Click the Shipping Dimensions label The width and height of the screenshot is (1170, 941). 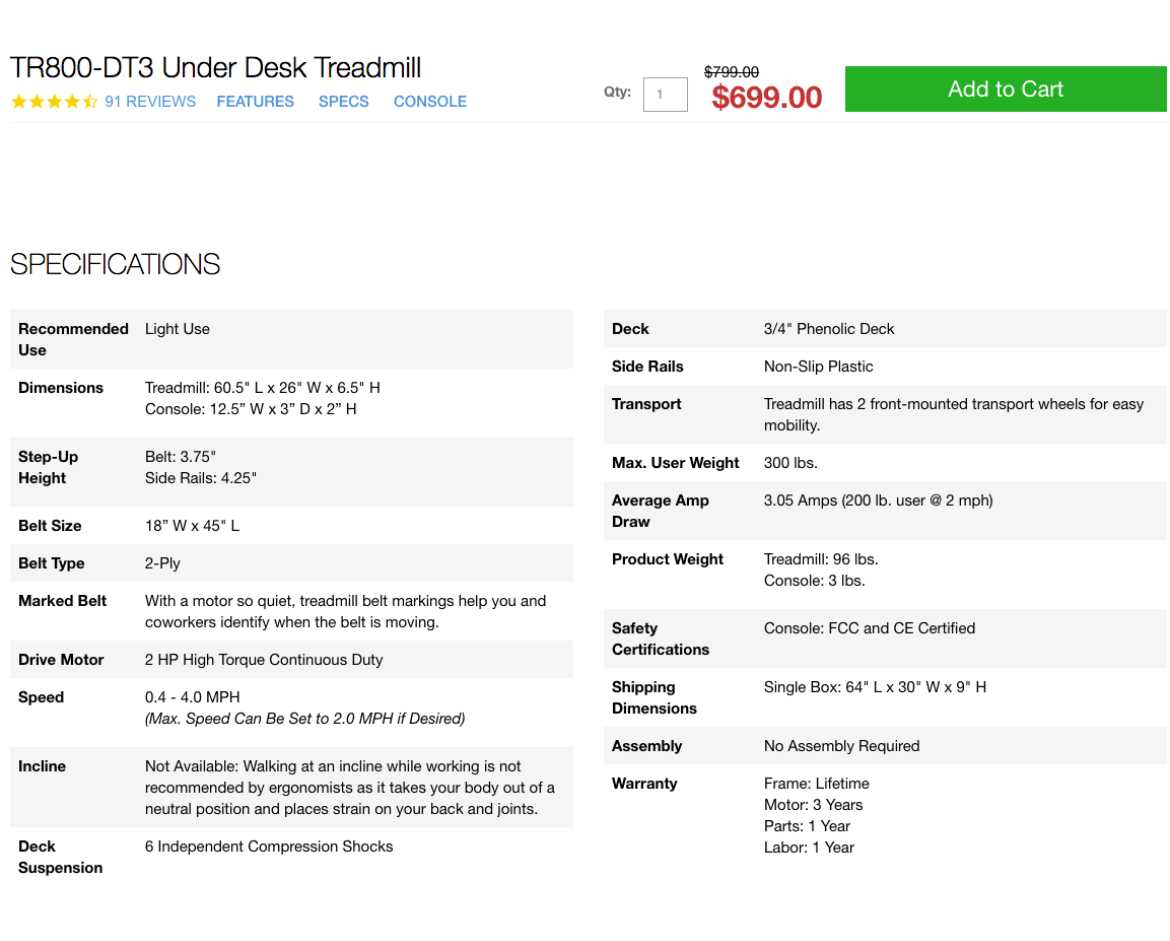pos(654,698)
